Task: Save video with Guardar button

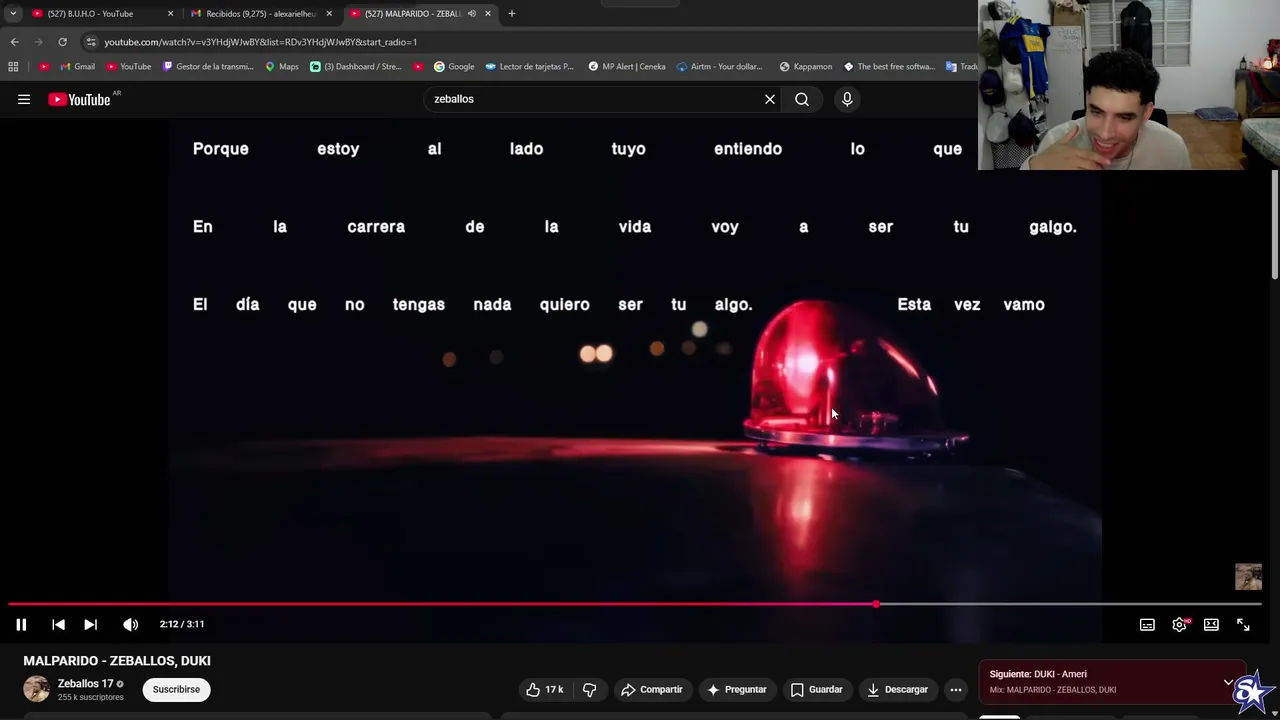Action: [817, 689]
